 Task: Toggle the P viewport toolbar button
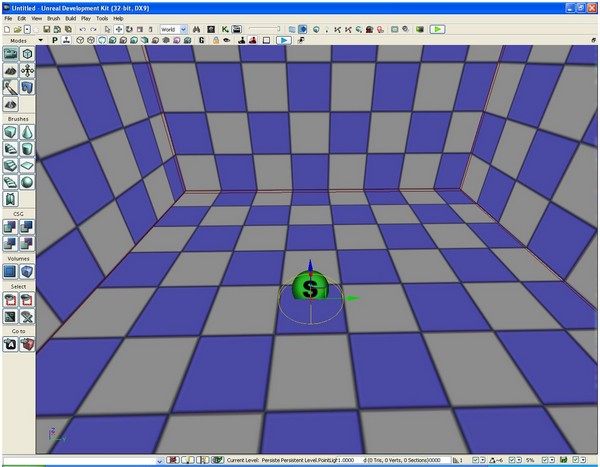click(x=55, y=40)
